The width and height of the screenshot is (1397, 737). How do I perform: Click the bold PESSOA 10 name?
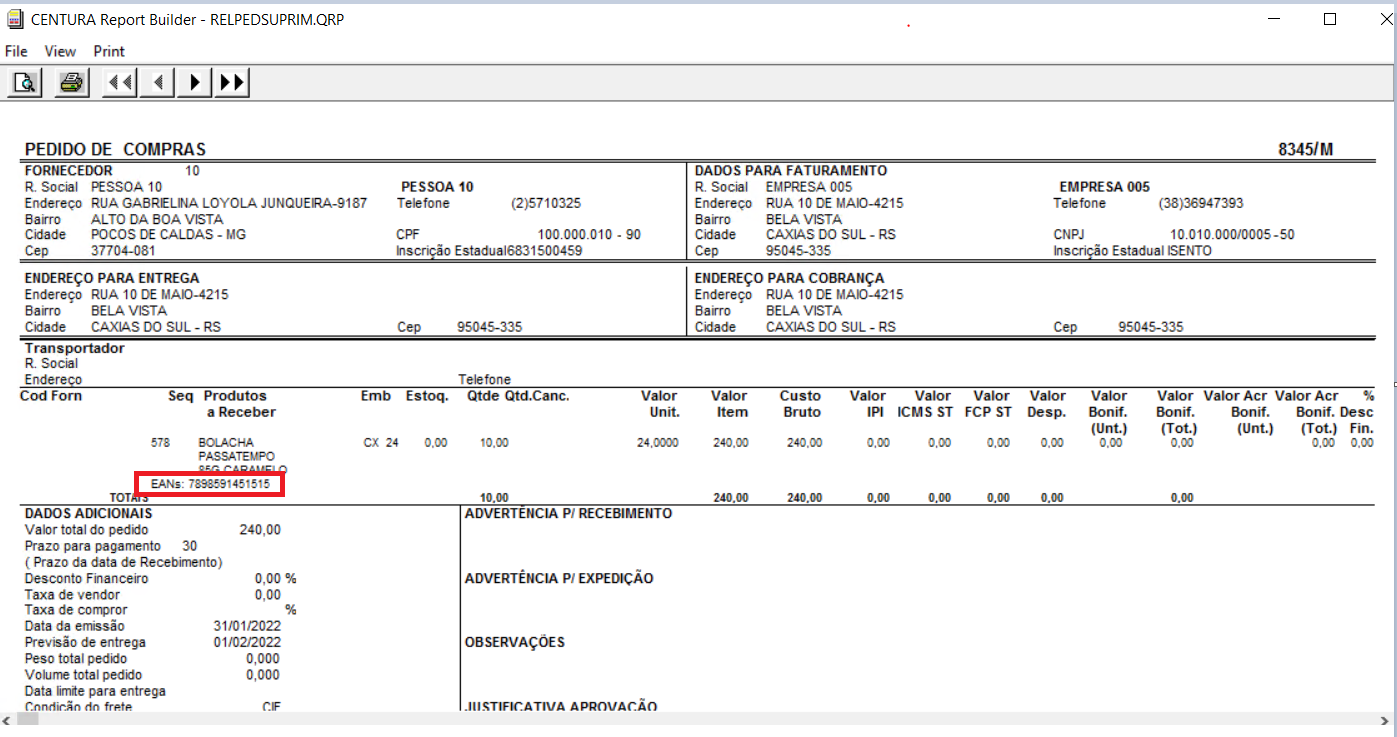[x=437, y=187]
